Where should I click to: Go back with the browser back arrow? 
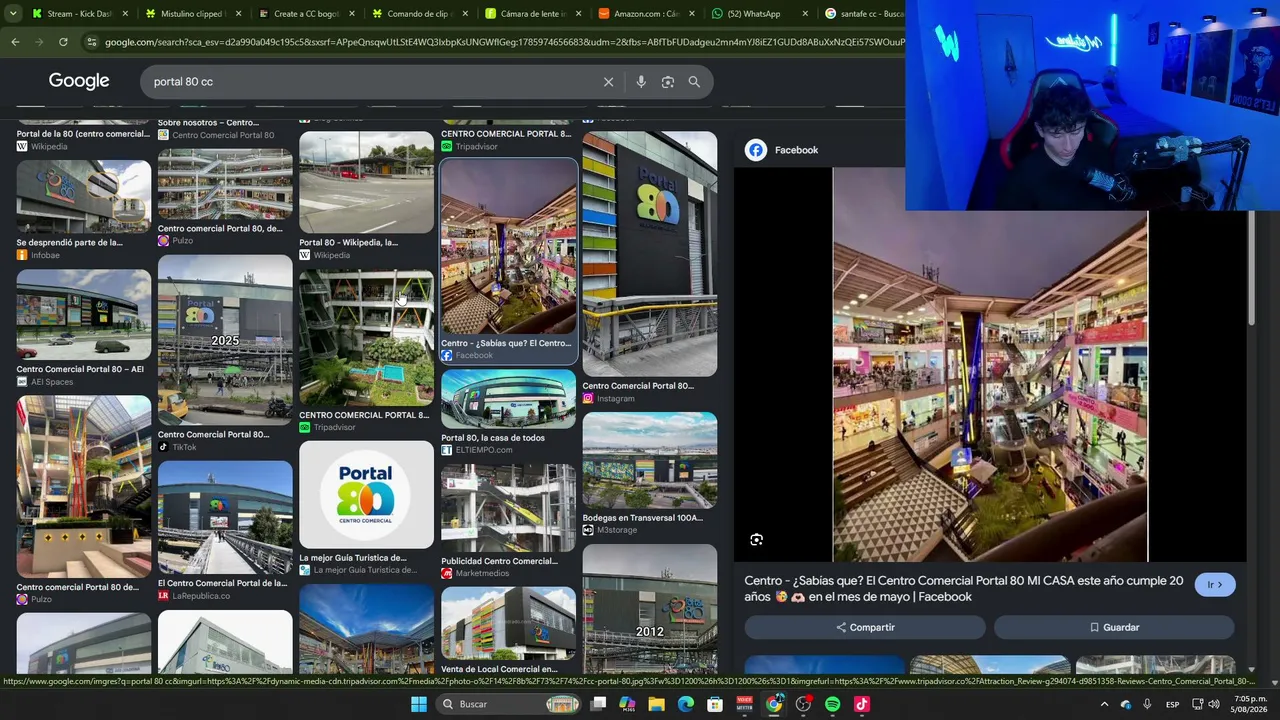[15, 42]
